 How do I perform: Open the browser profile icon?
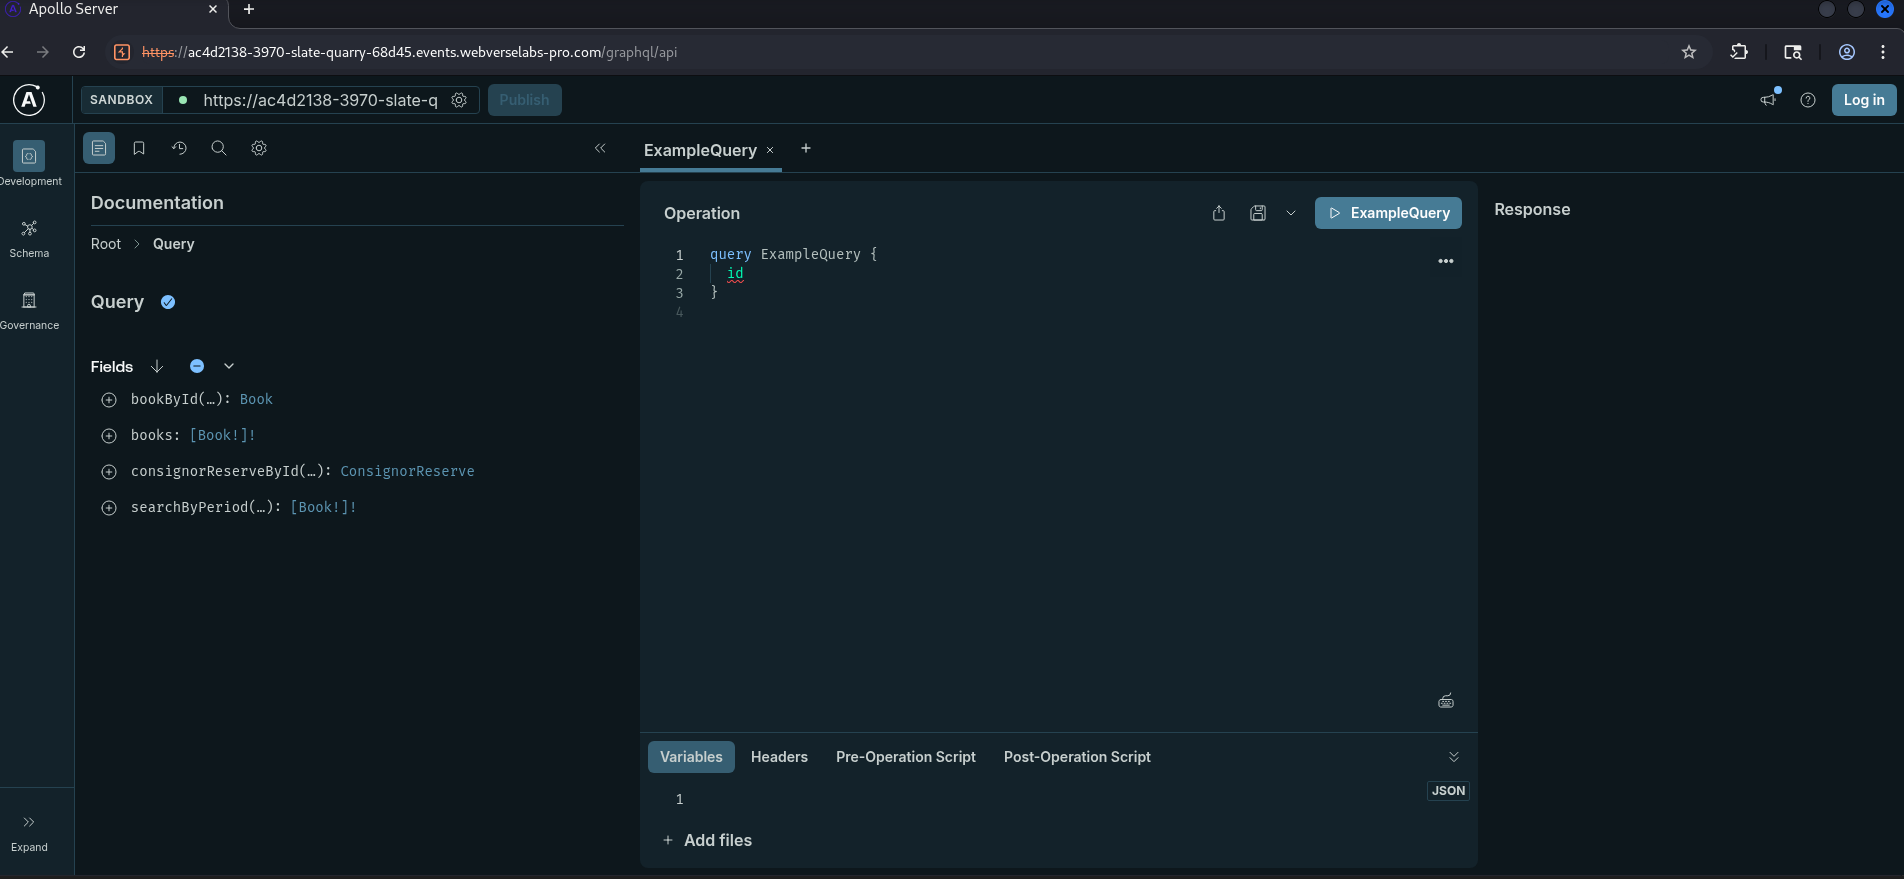(1847, 52)
